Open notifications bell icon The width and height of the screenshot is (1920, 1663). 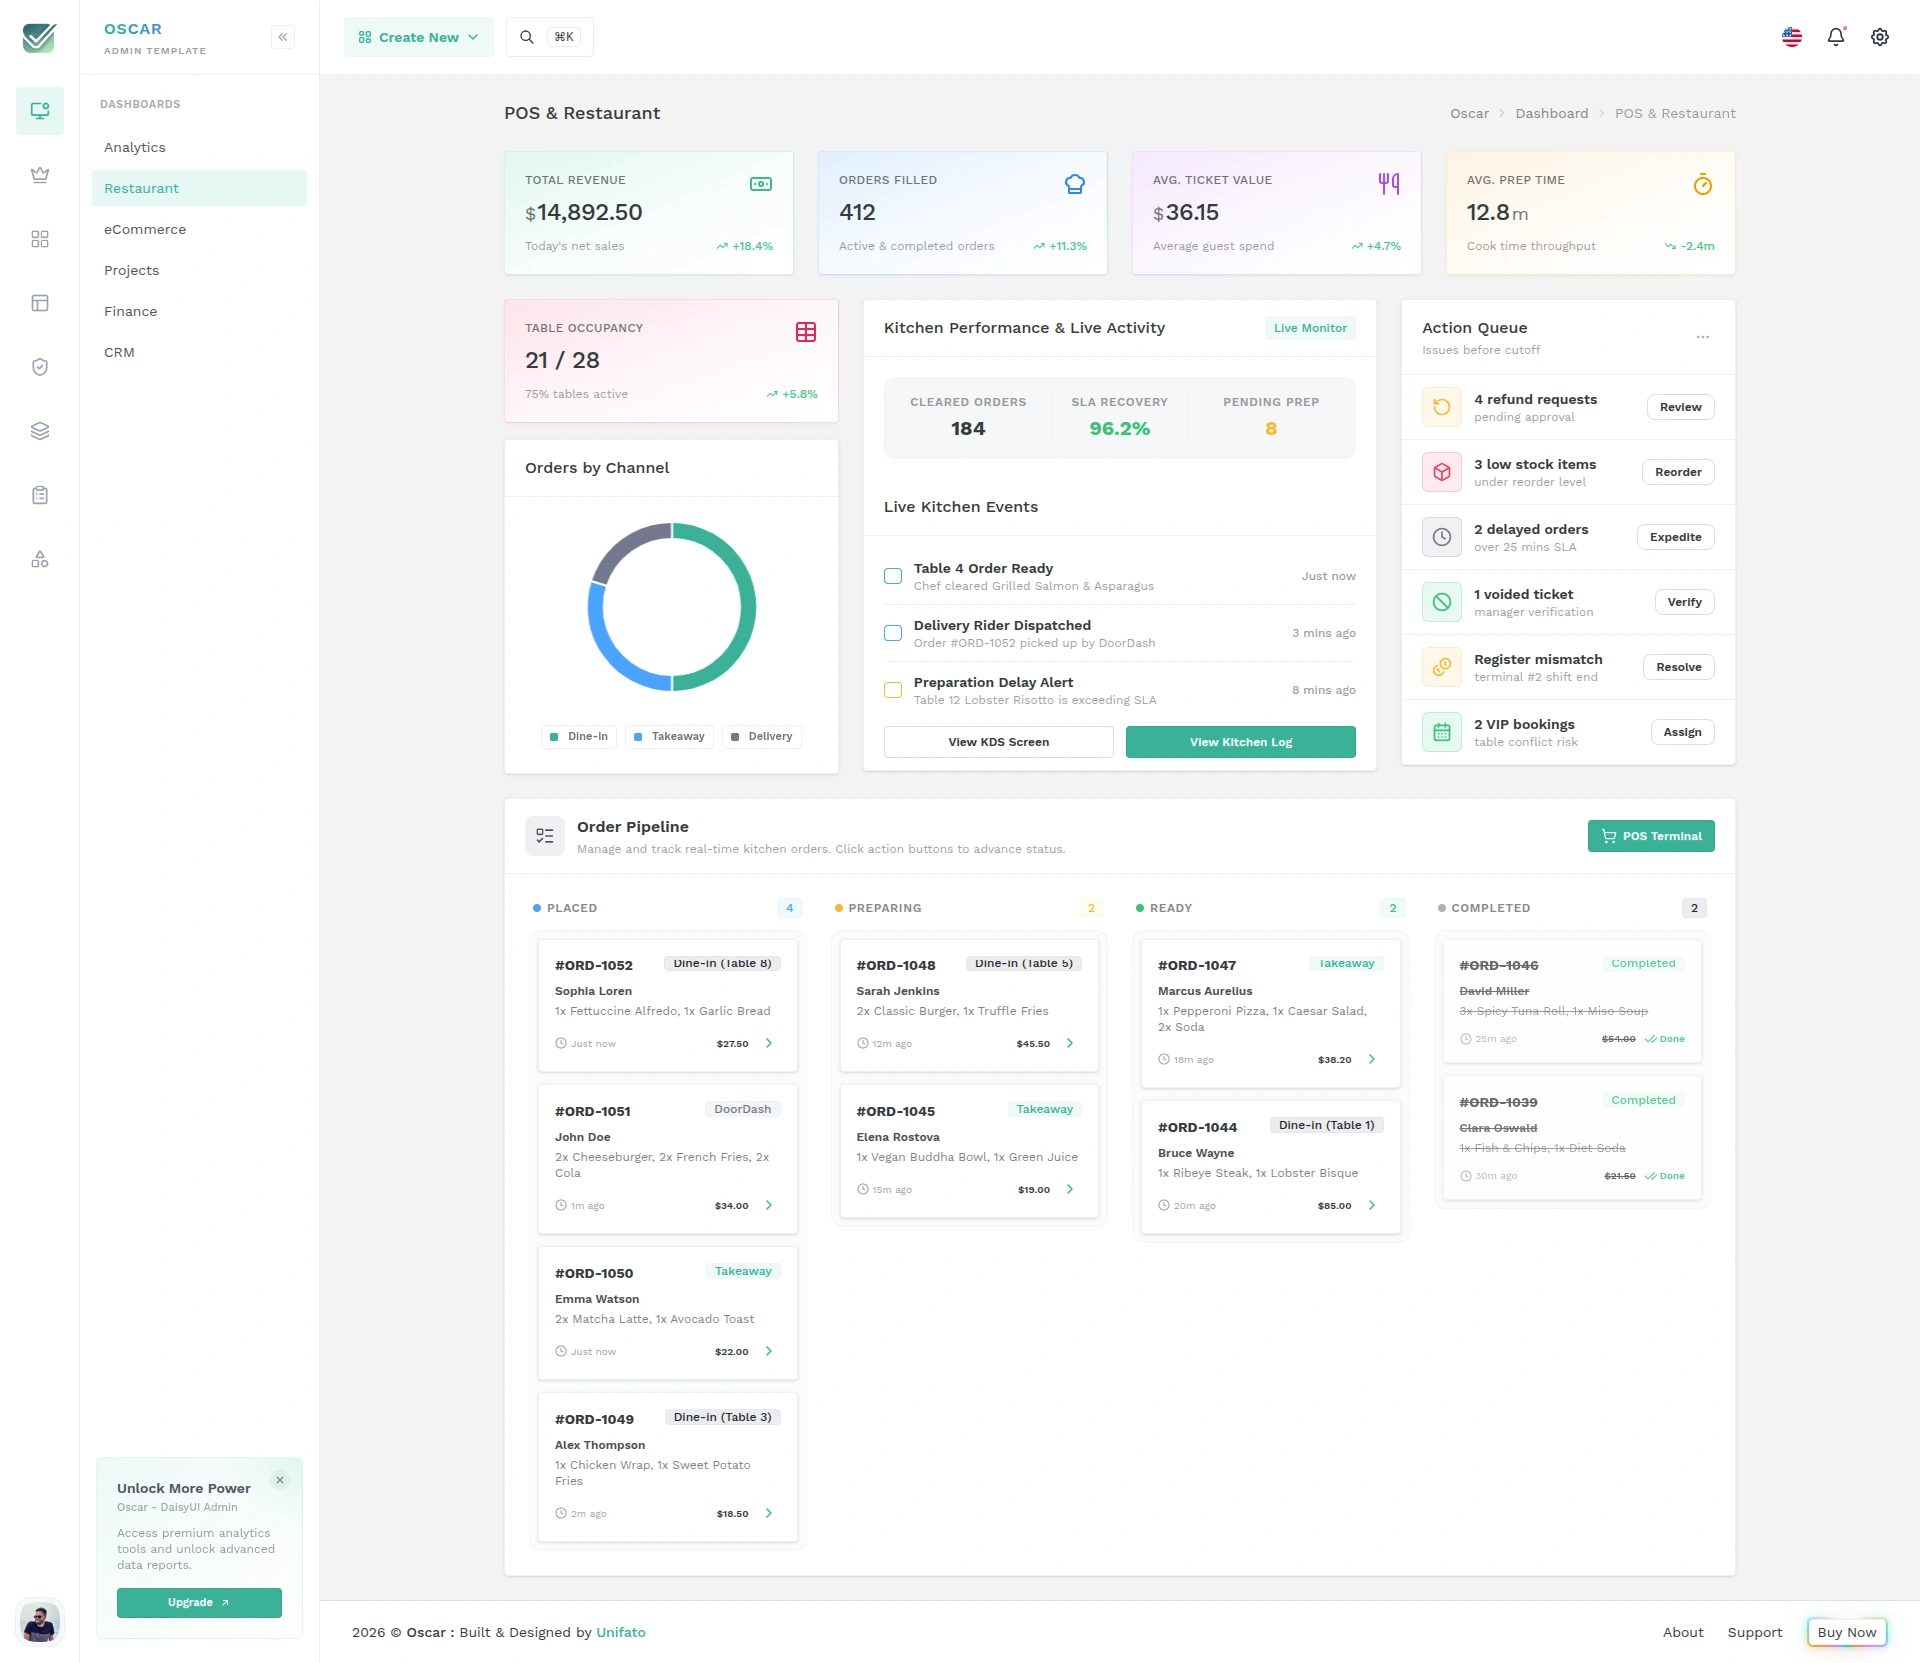[x=1836, y=37]
